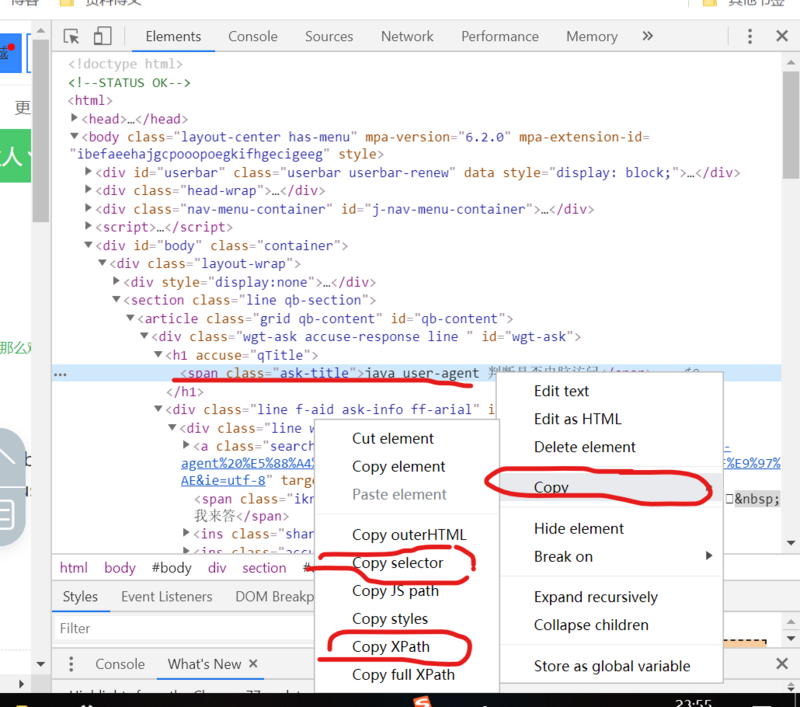Click the more panels chevron icon
The image size is (800, 707).
coord(646,36)
